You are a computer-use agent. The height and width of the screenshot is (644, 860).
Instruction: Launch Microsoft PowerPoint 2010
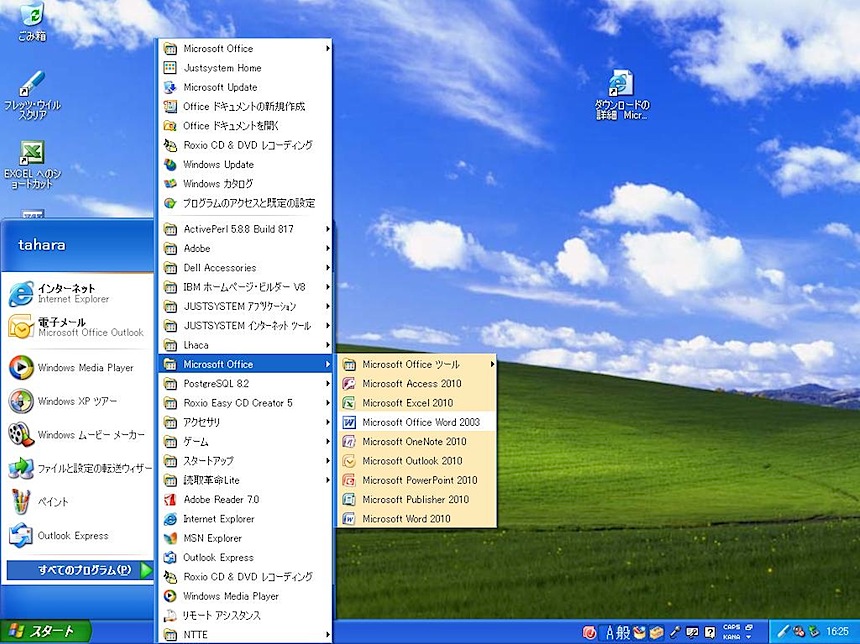coord(416,480)
